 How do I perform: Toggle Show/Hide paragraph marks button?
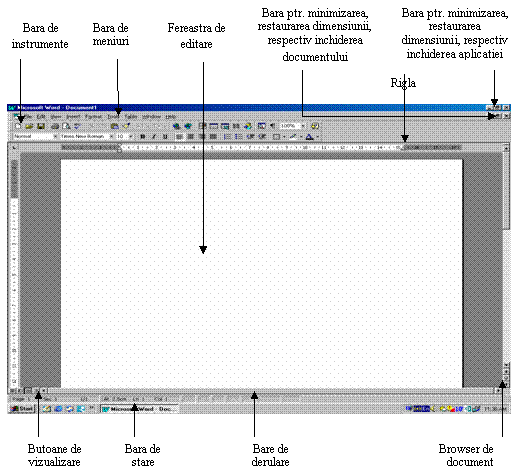tap(273, 126)
